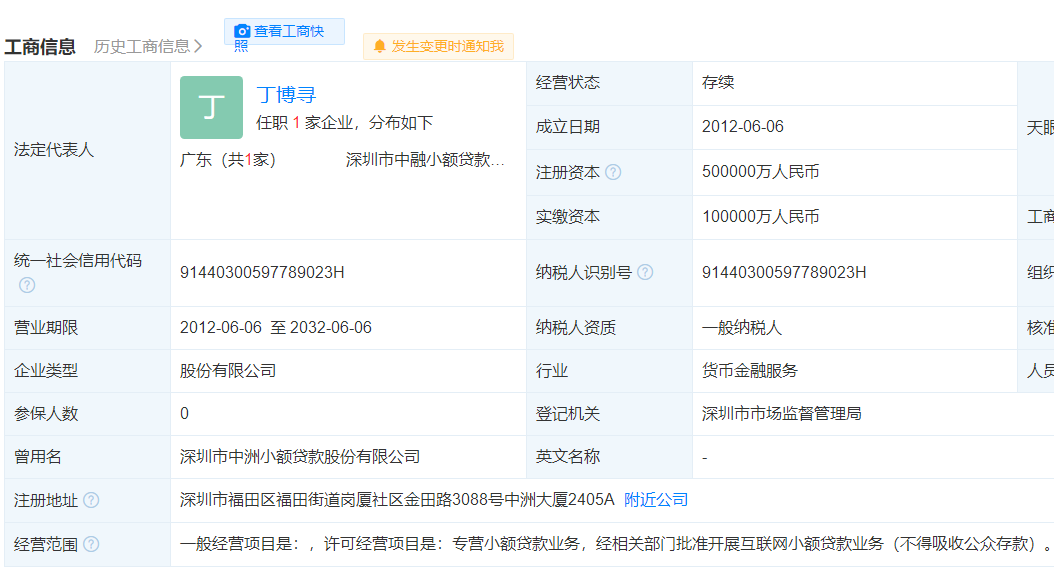The width and height of the screenshot is (1054, 572).
Task: Select the registered address text 深圳市福田区…2405A
Action: [397, 500]
